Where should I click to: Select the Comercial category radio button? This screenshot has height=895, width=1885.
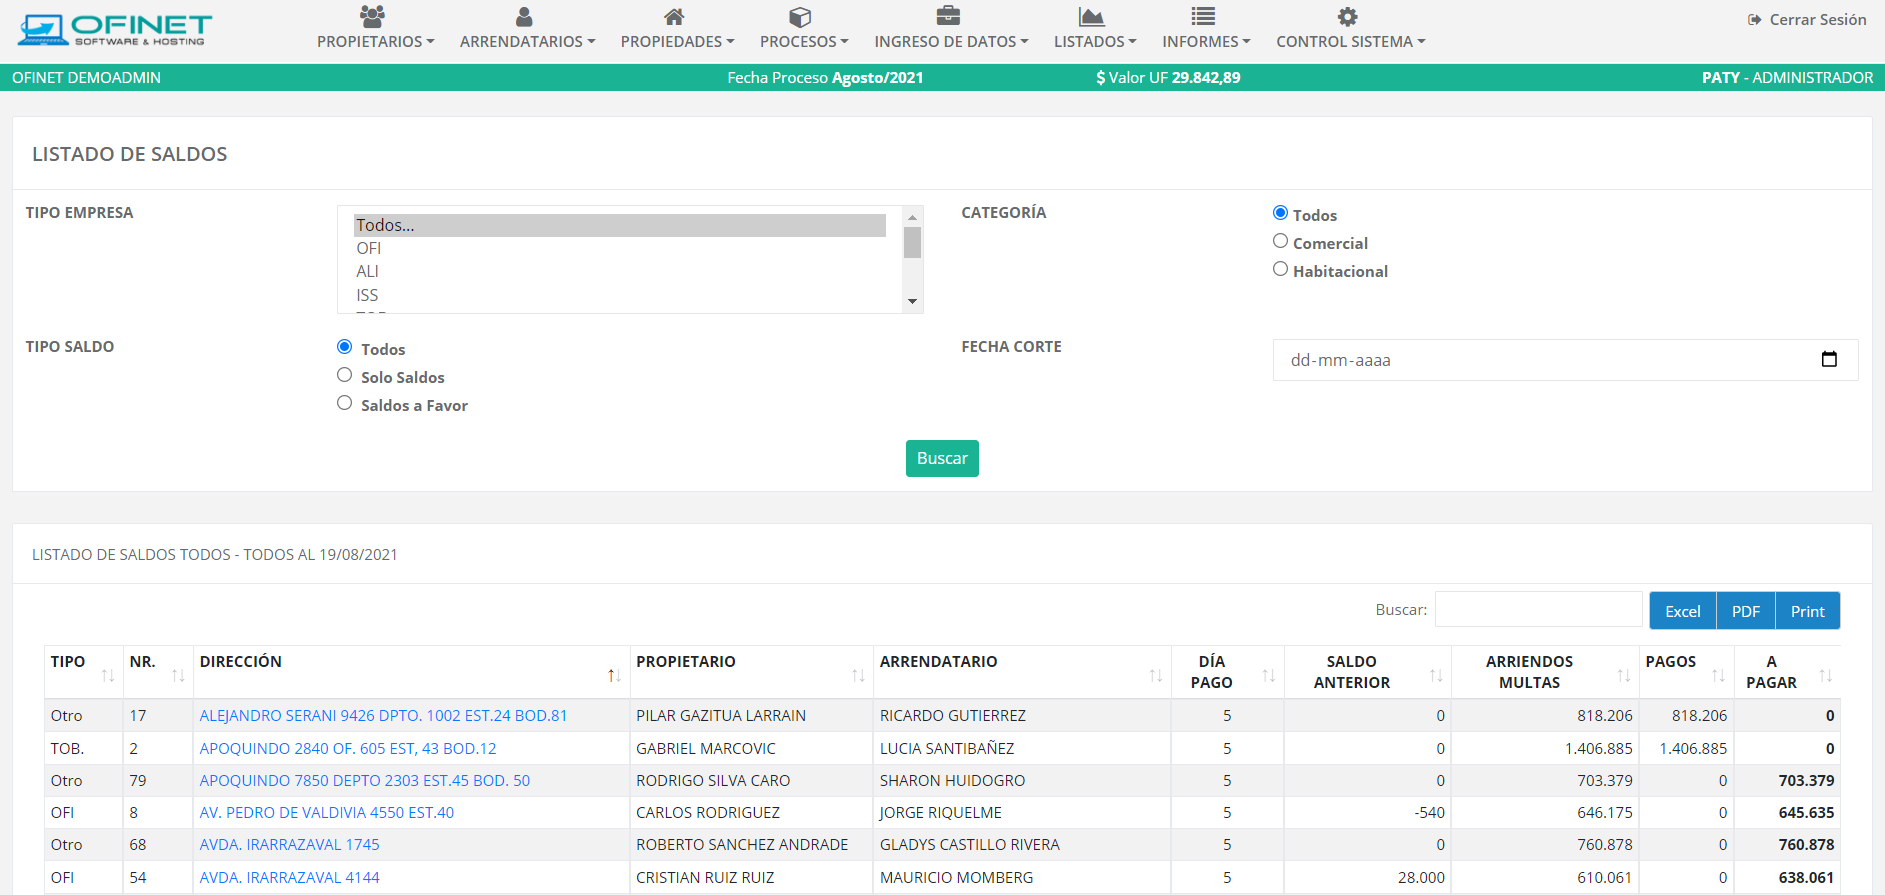pos(1280,241)
